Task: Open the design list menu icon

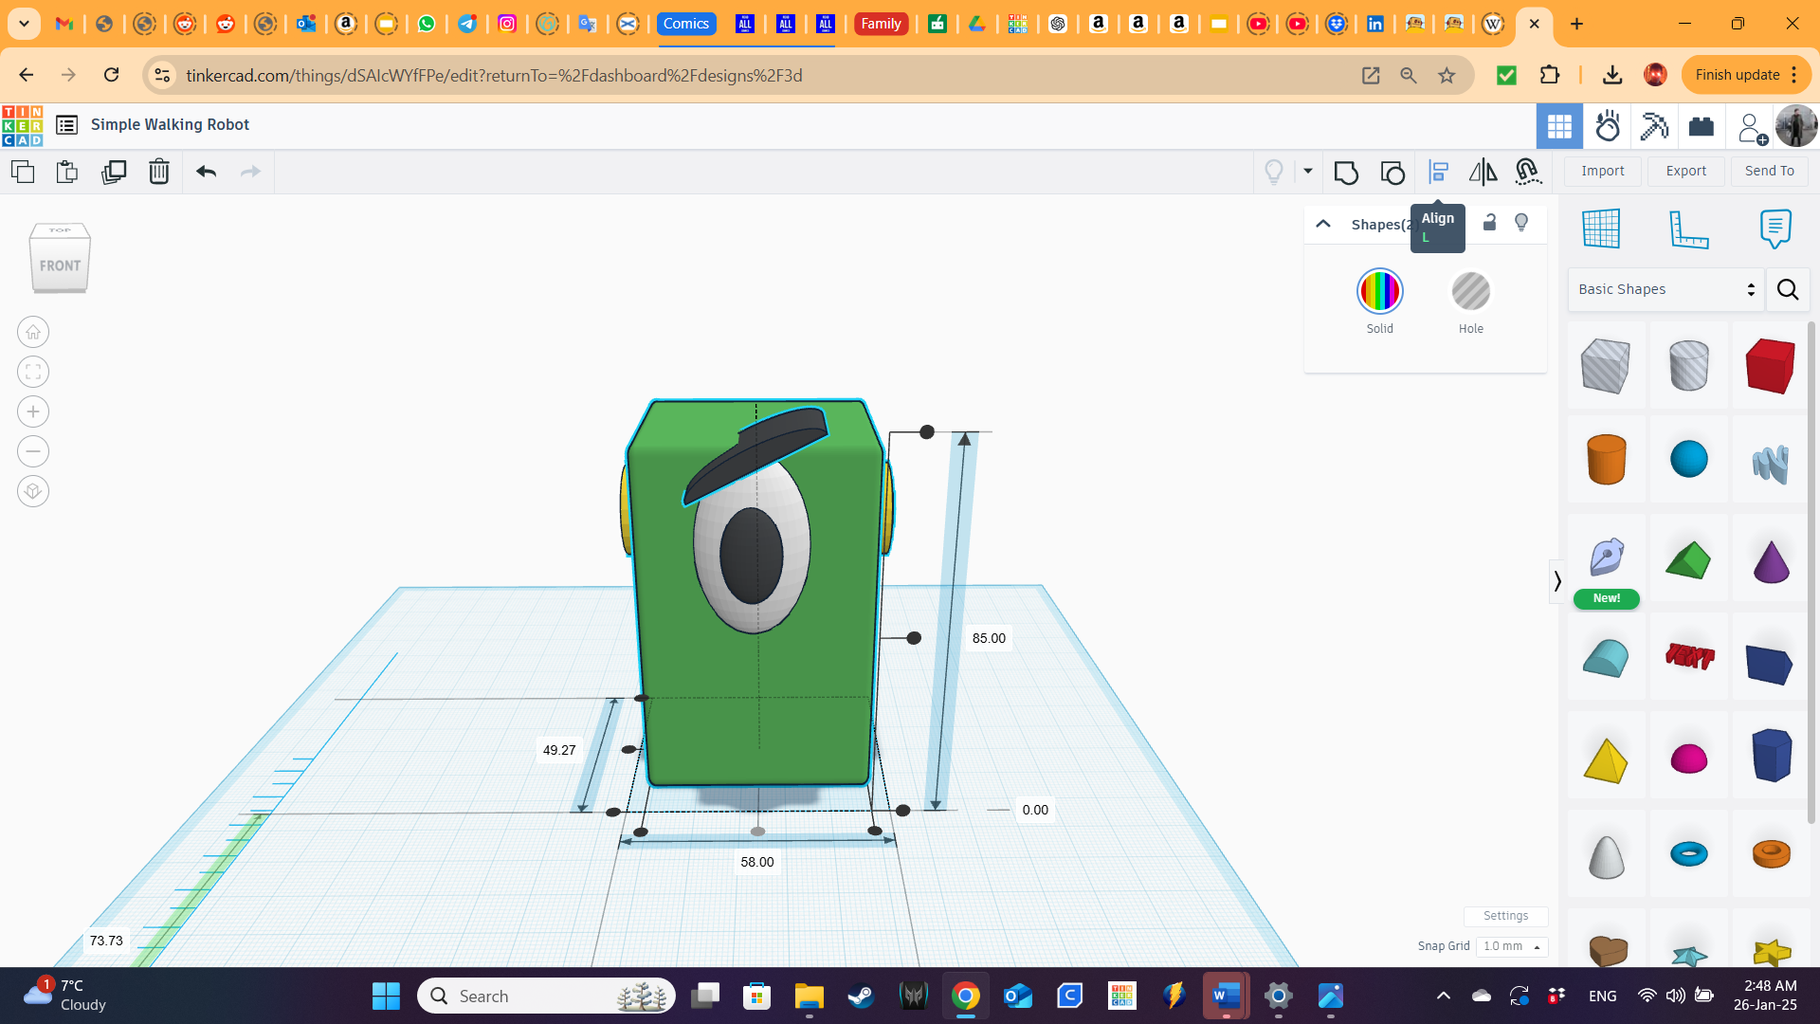Action: click(x=67, y=125)
